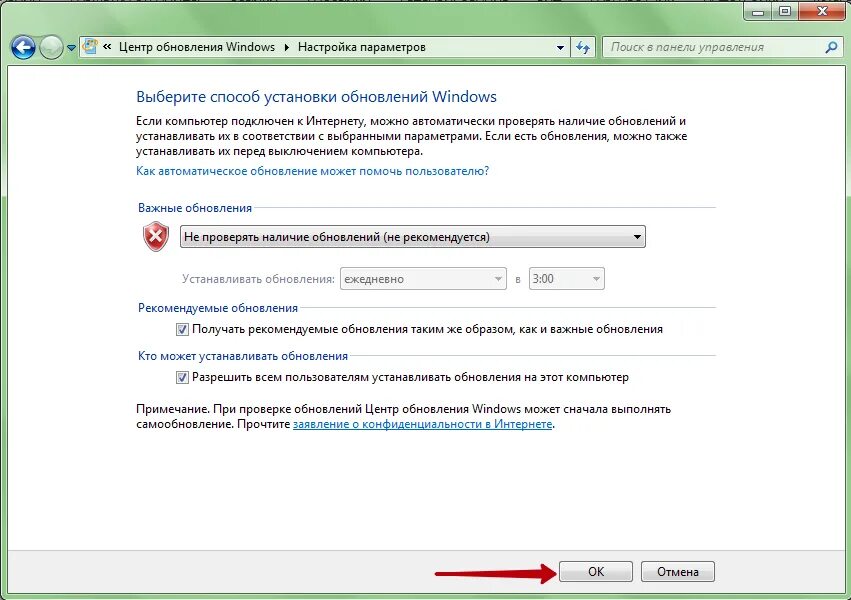Screen dimensions: 851x600
Task: Toggle the allow all users to install checkbox
Action: [182, 378]
